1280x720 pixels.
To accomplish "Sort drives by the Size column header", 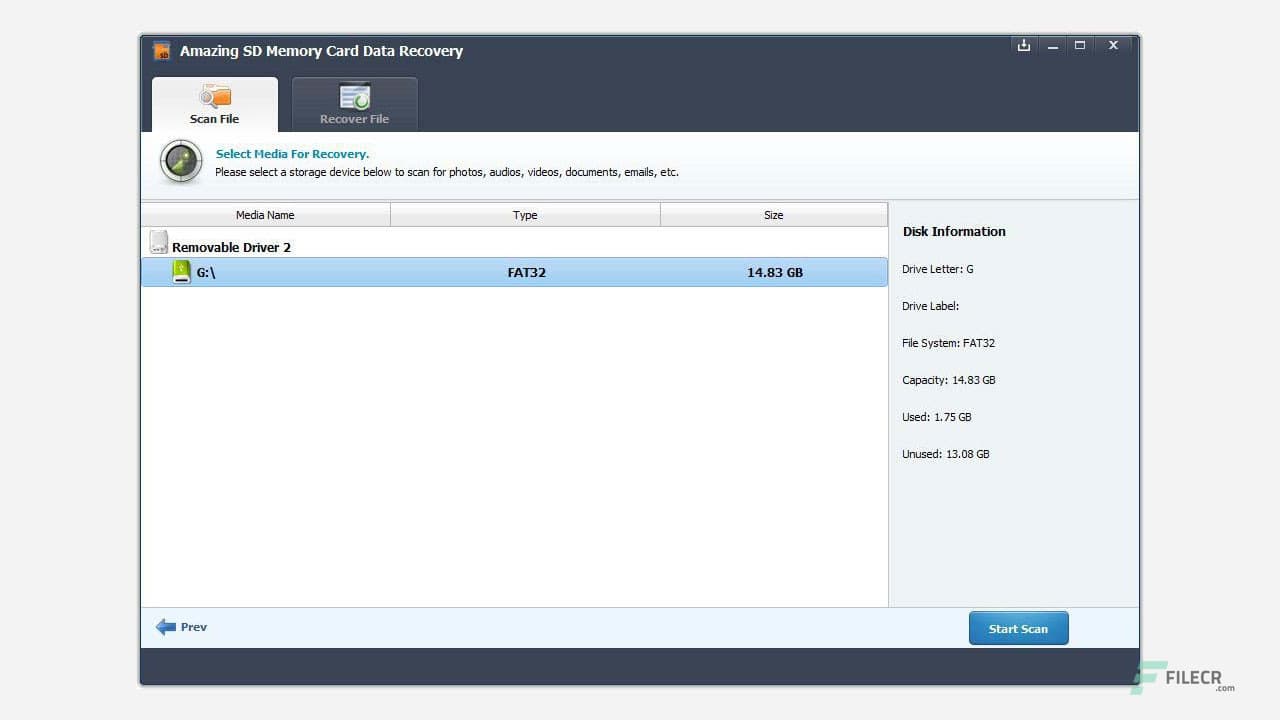I will (x=773, y=214).
